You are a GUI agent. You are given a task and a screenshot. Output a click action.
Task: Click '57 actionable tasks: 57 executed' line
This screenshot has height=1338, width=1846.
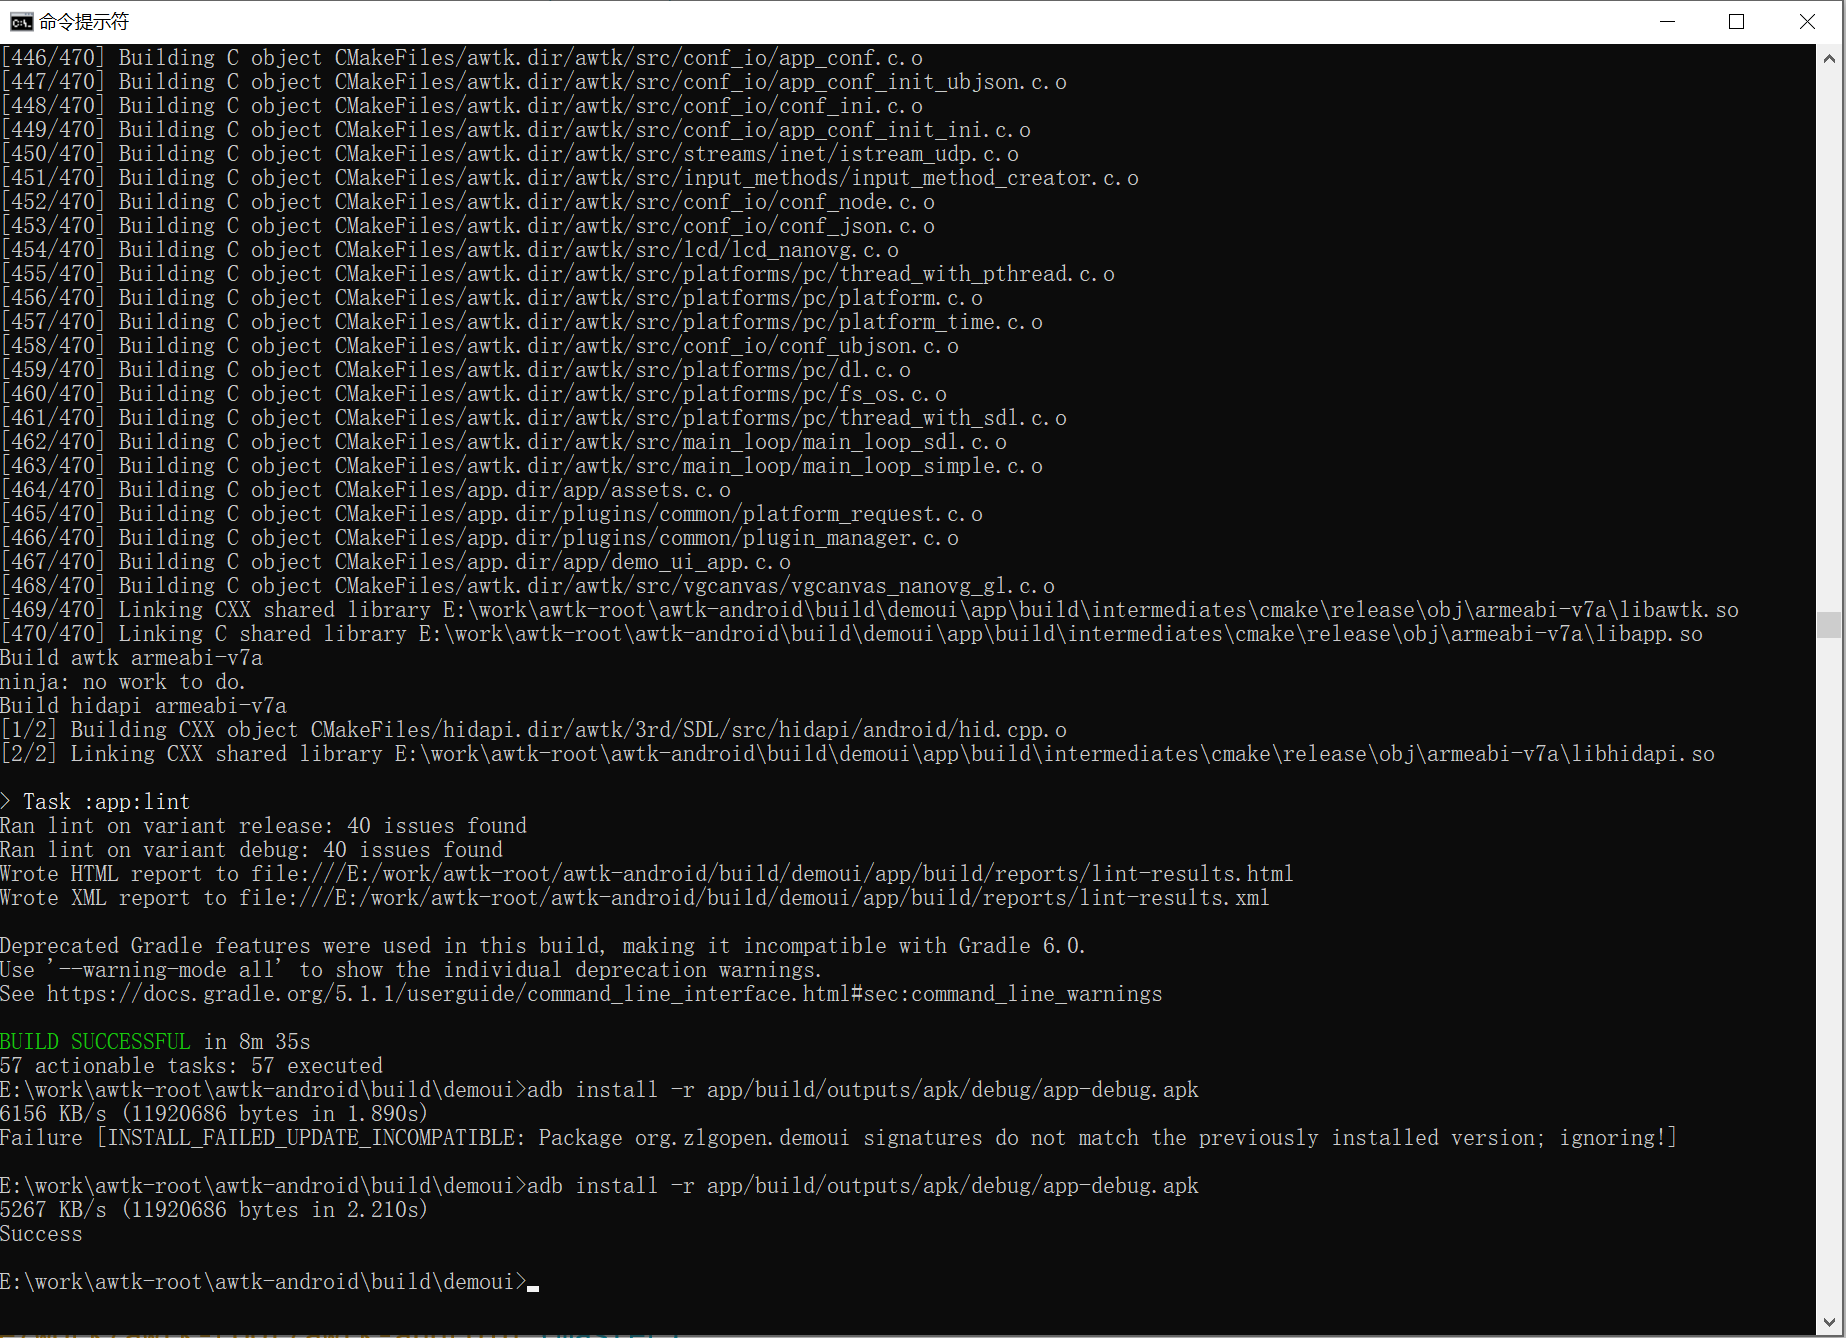191,1066
